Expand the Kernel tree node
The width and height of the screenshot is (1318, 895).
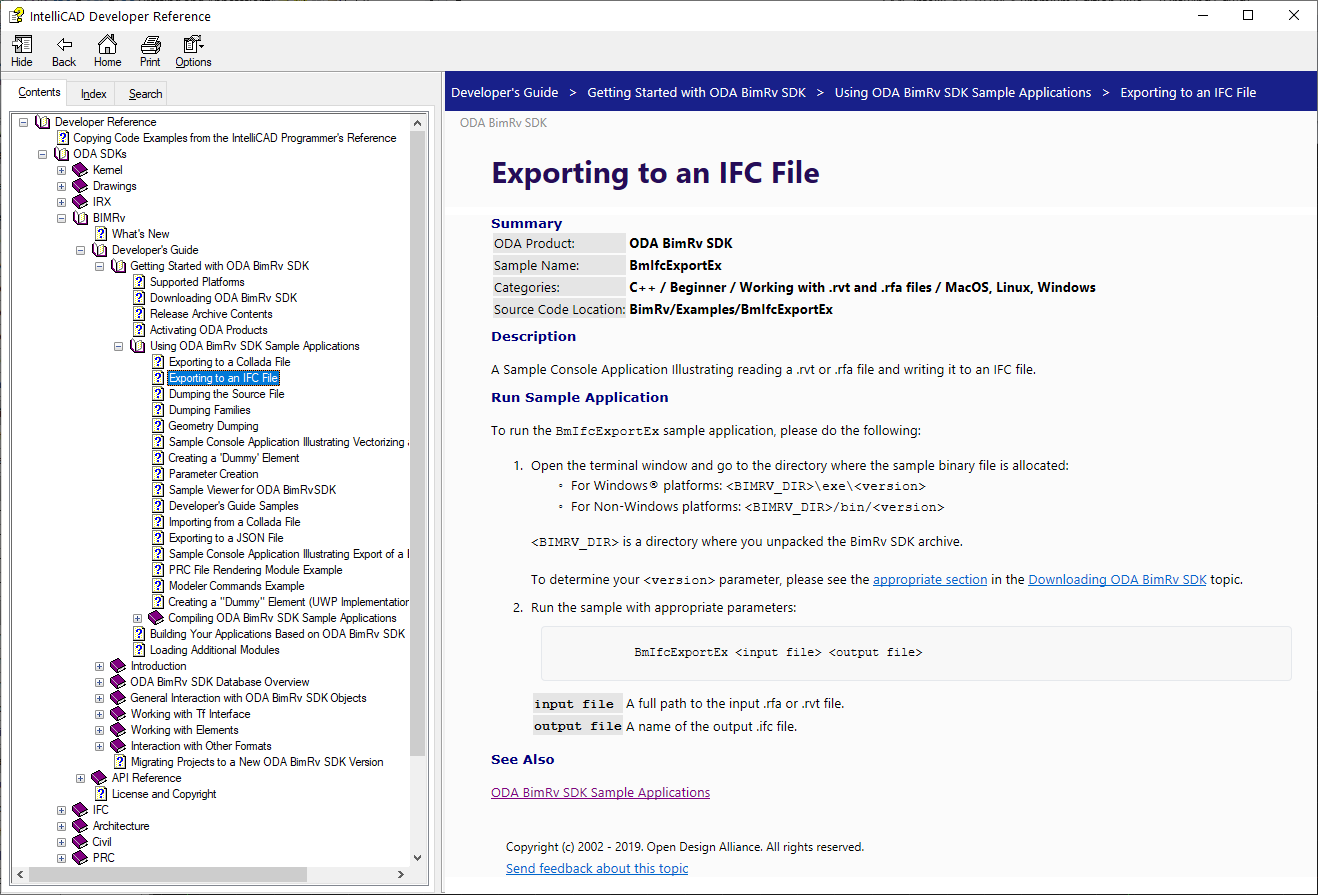(61, 170)
